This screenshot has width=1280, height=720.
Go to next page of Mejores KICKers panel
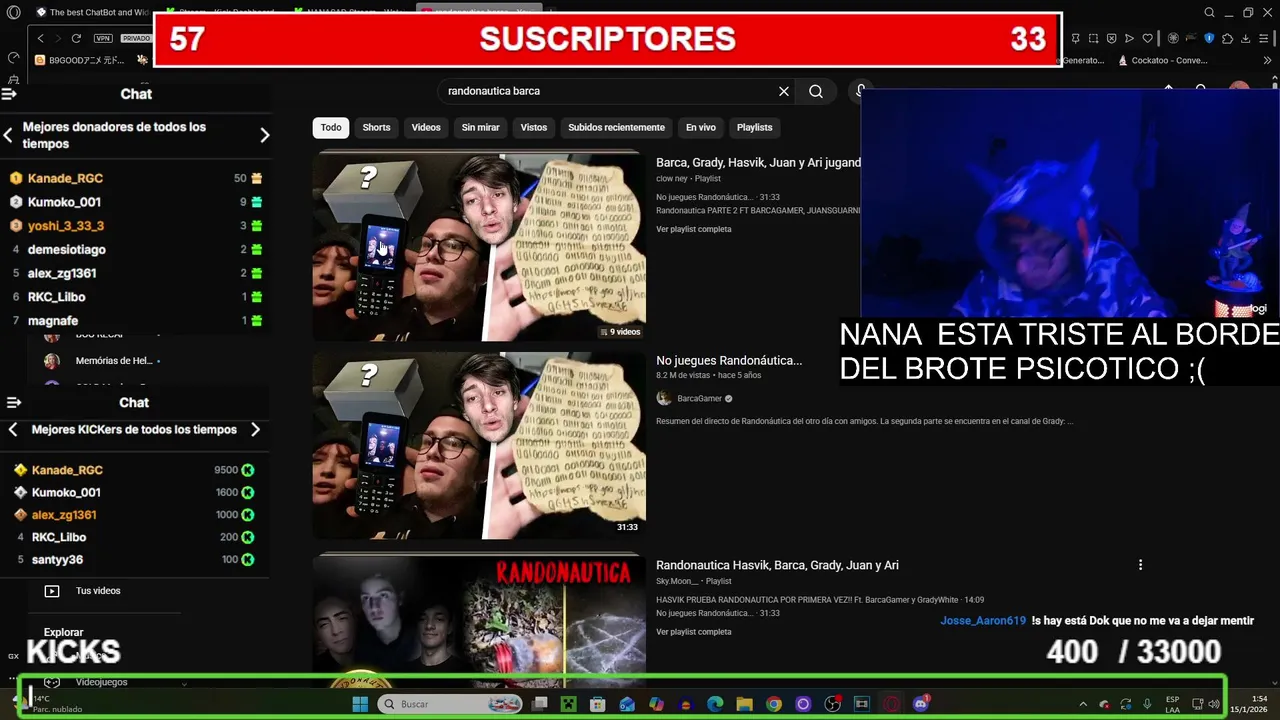pos(255,430)
